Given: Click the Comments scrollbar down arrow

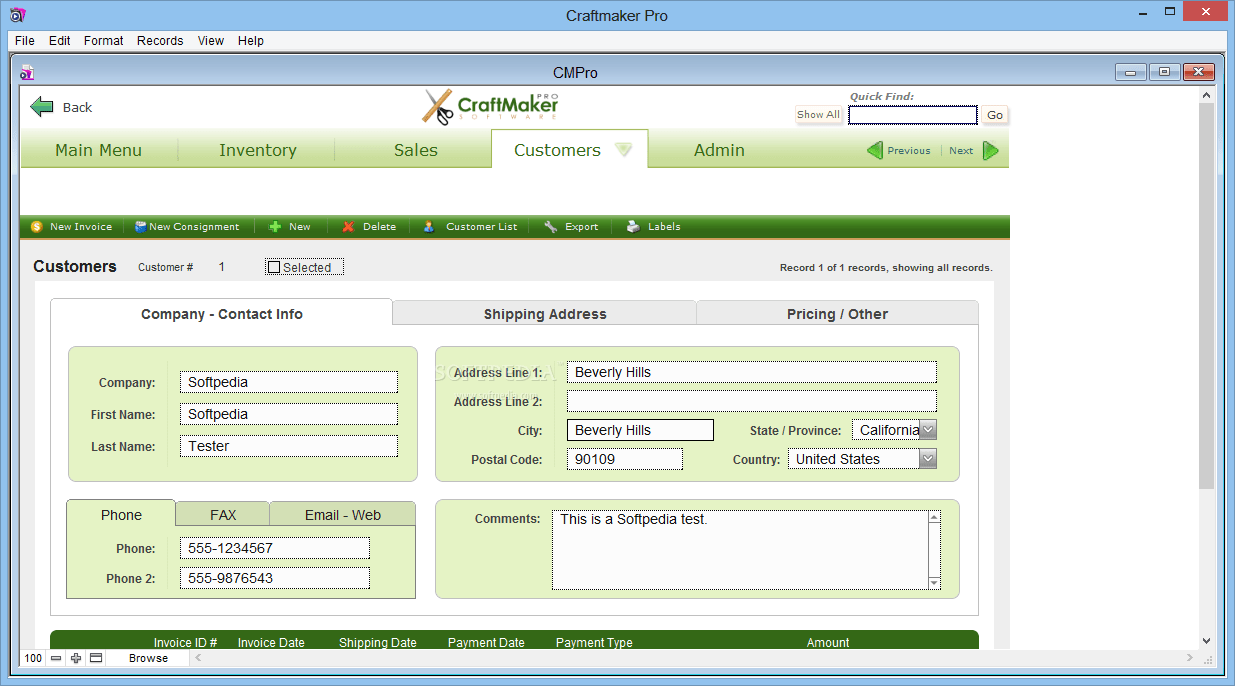Looking at the screenshot, I should tap(935, 583).
